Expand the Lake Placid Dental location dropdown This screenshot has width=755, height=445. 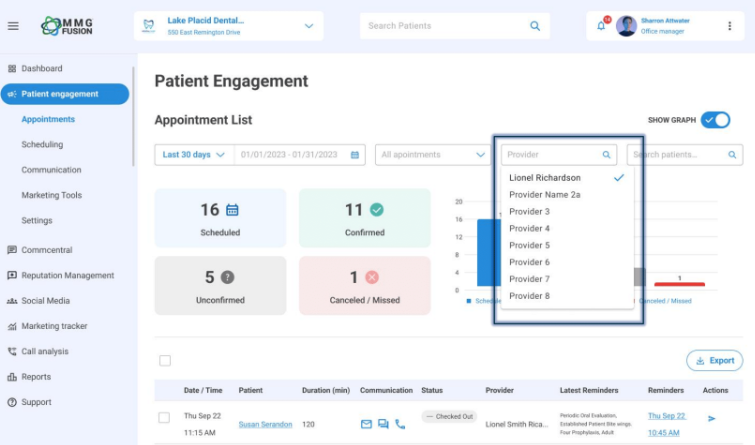click(309, 26)
